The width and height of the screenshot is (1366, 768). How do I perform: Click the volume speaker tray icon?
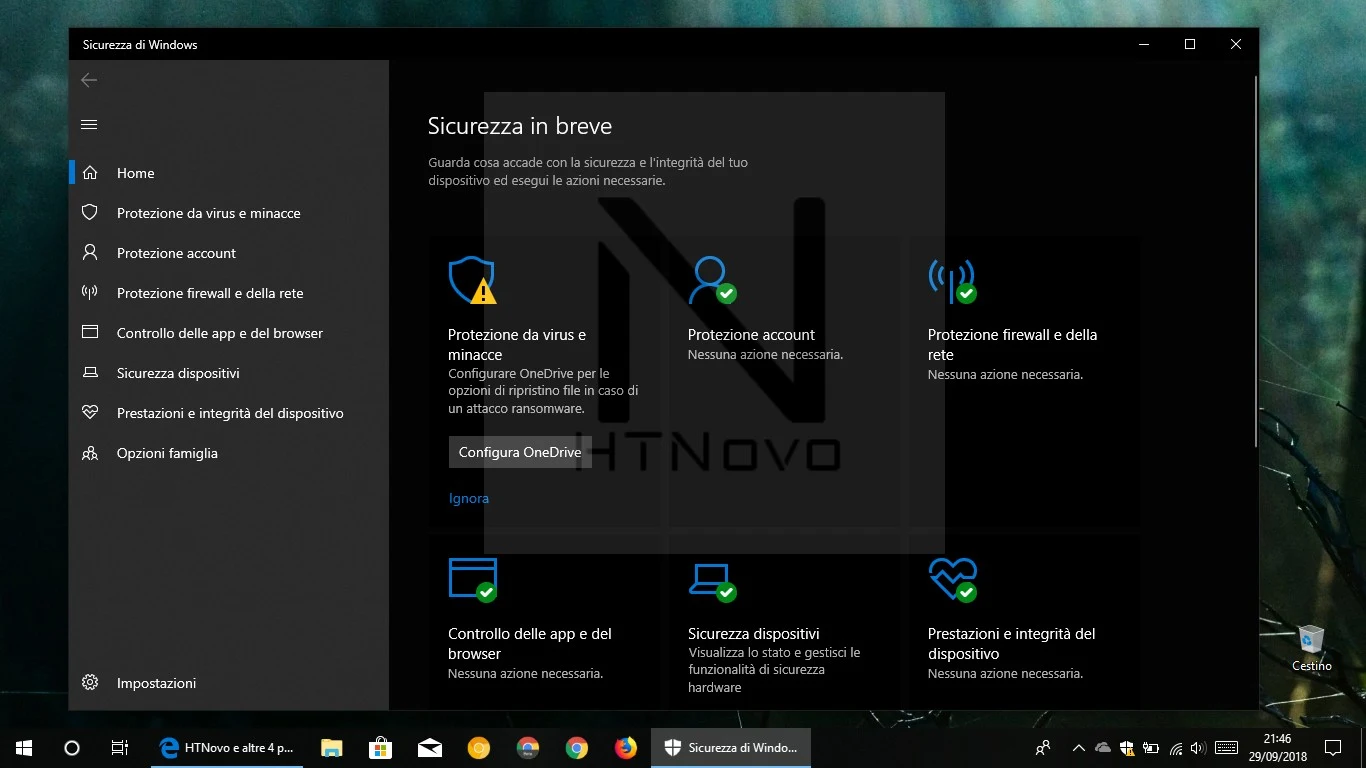(1198, 747)
